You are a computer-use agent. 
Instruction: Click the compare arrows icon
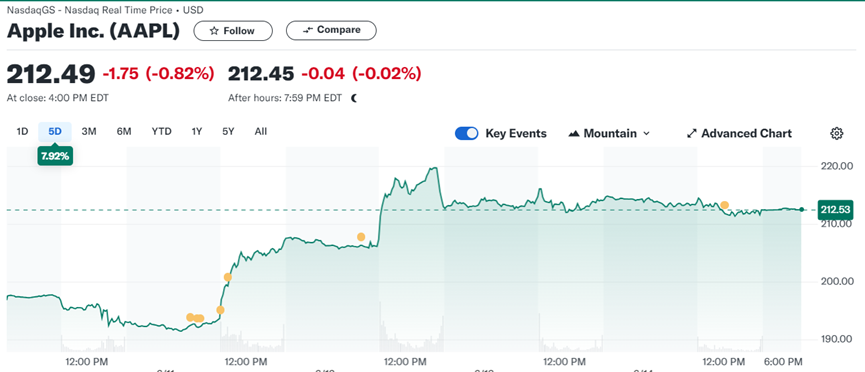click(308, 30)
